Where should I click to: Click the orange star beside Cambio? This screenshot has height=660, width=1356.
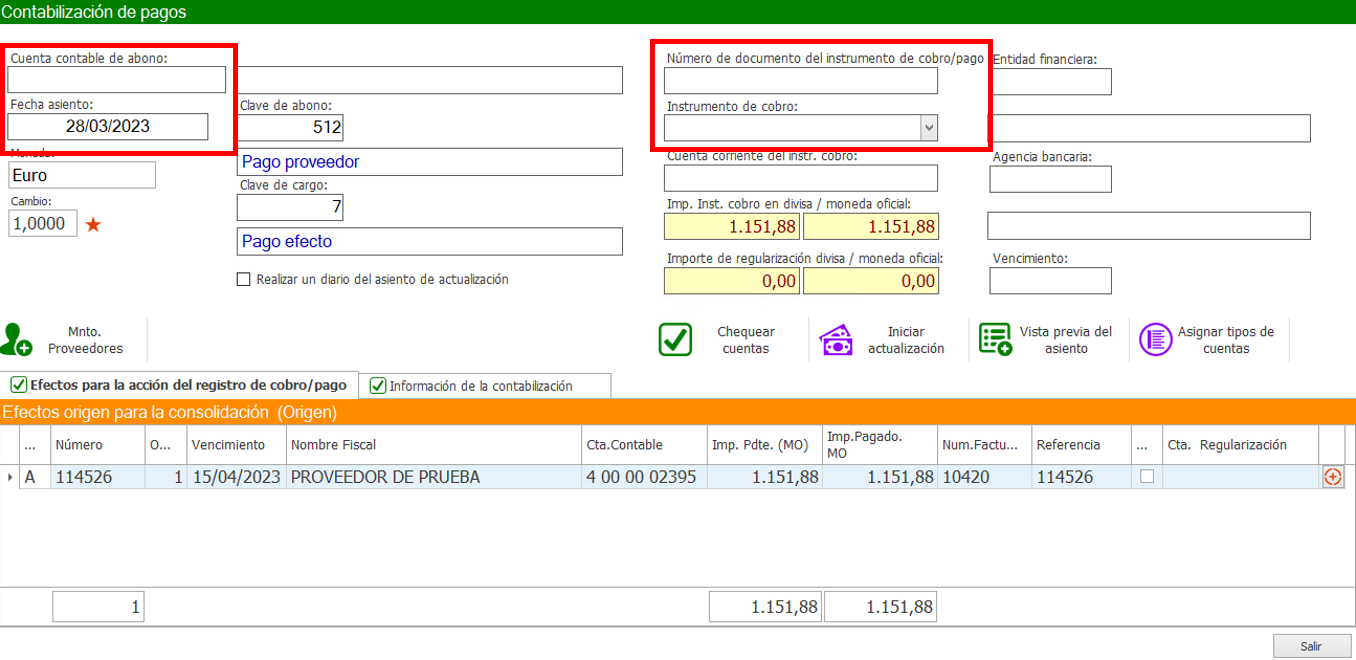(x=93, y=225)
